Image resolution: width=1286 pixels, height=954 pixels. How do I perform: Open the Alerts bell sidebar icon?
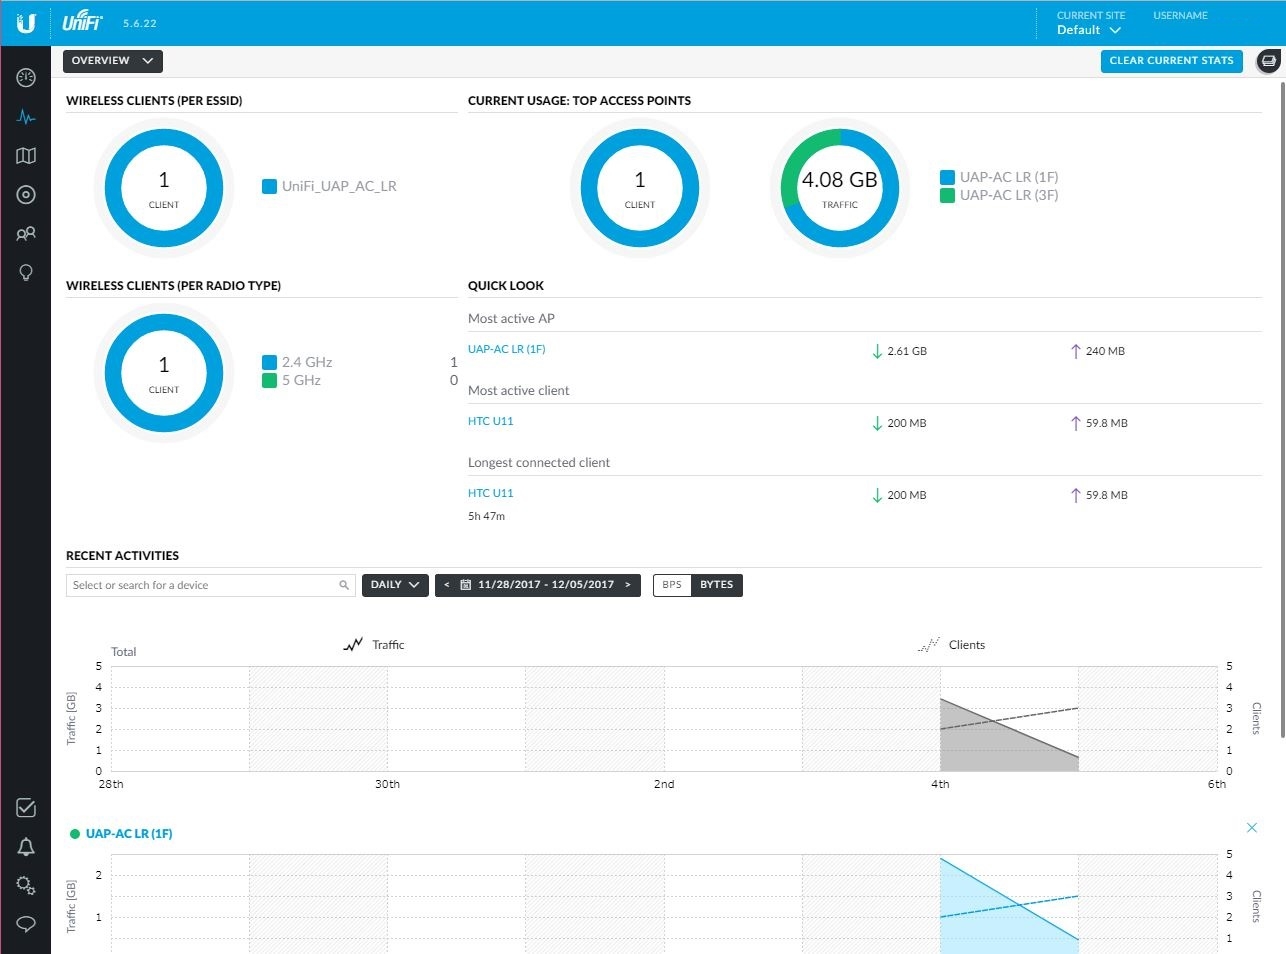point(26,847)
